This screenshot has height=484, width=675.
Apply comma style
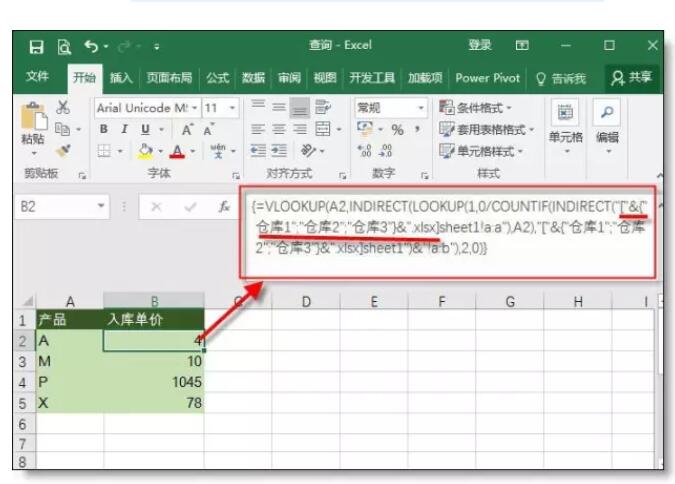417,129
